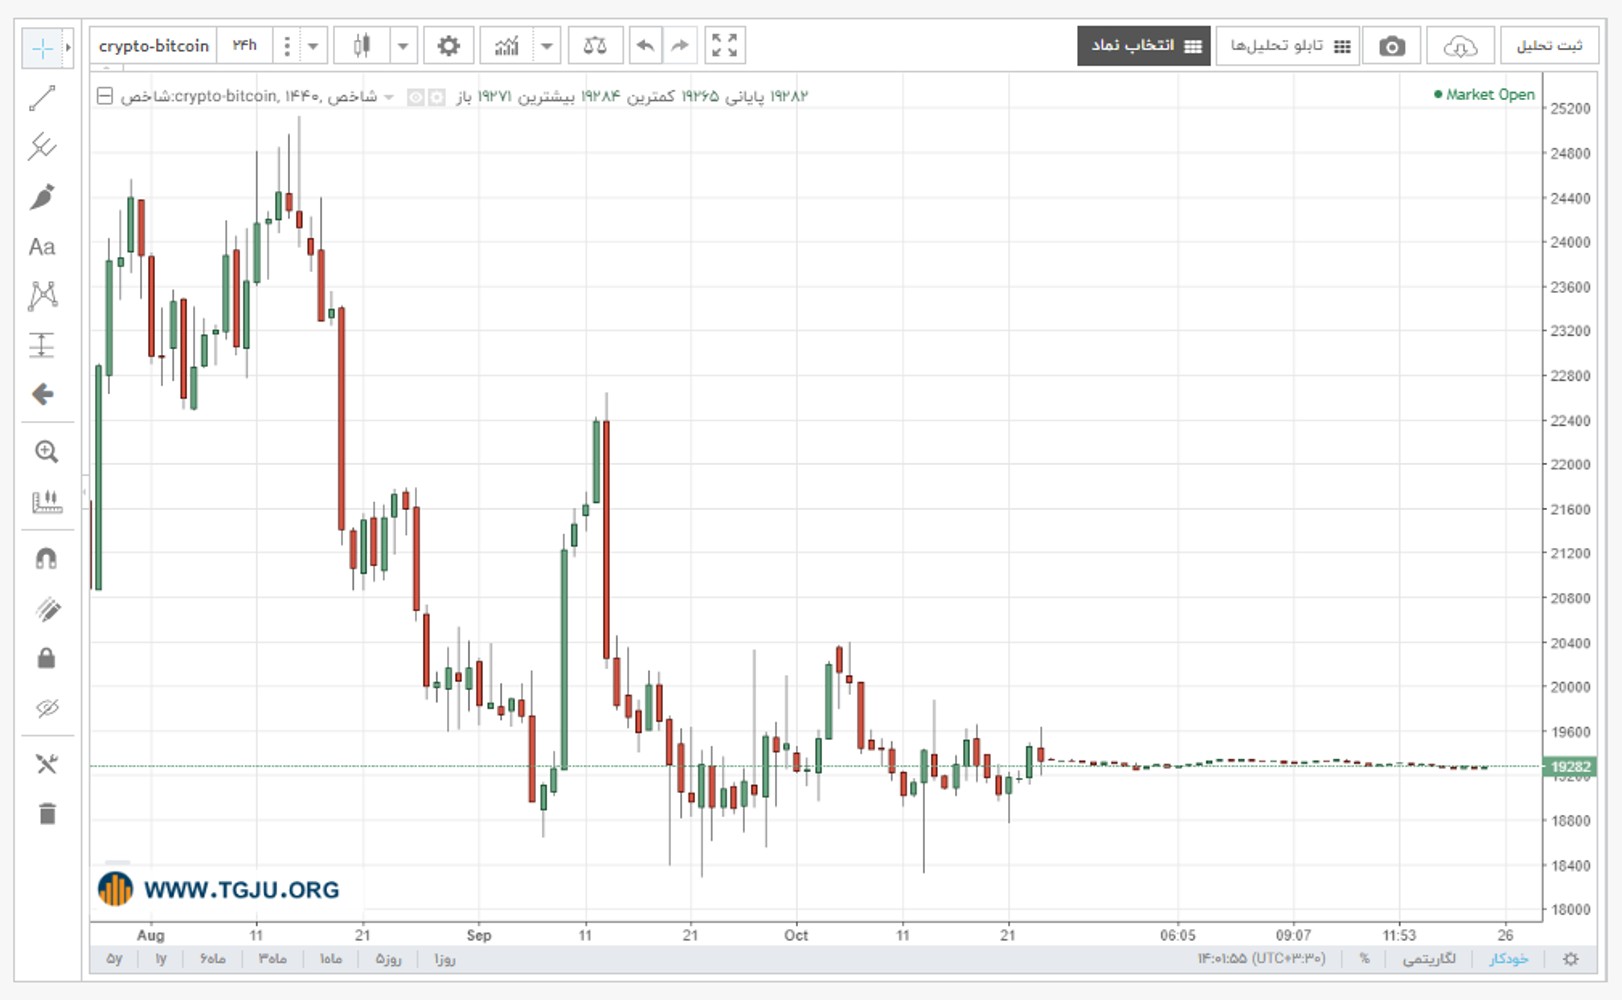Select the Aa text annotation tool
Viewport: 1622px width, 1000px height.
pos(42,247)
